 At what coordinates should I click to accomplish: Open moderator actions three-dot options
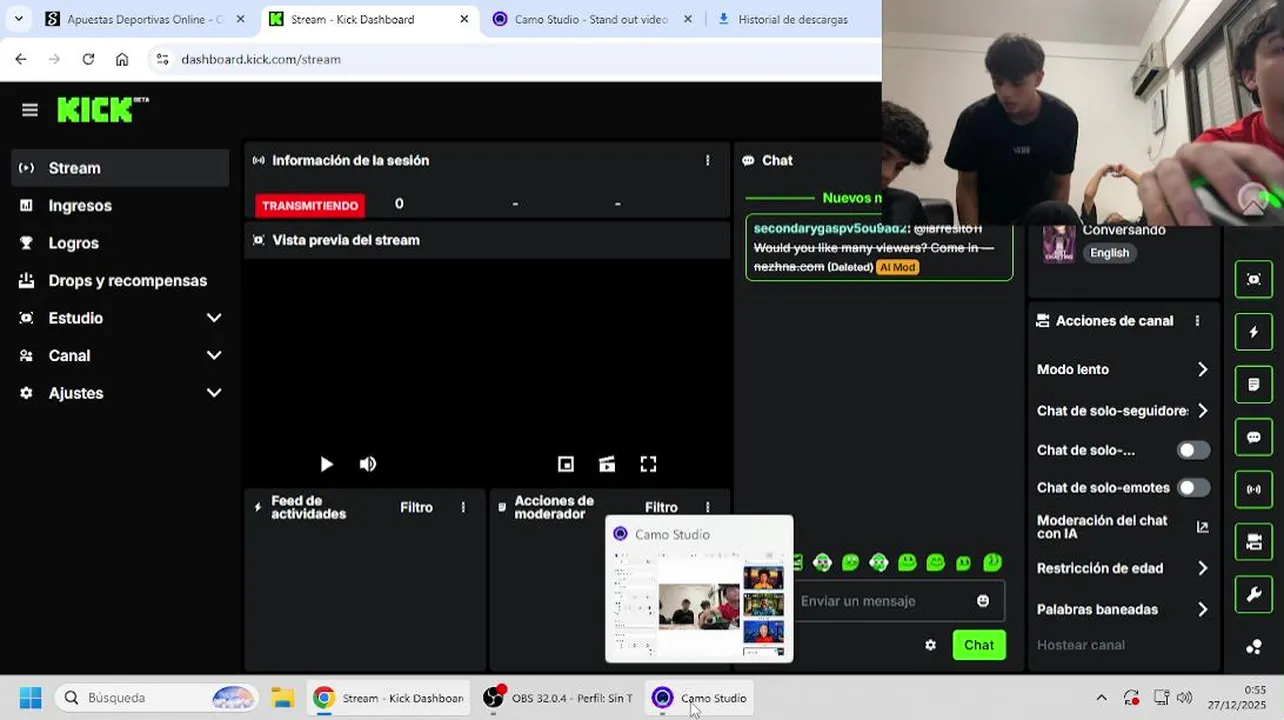tap(708, 508)
